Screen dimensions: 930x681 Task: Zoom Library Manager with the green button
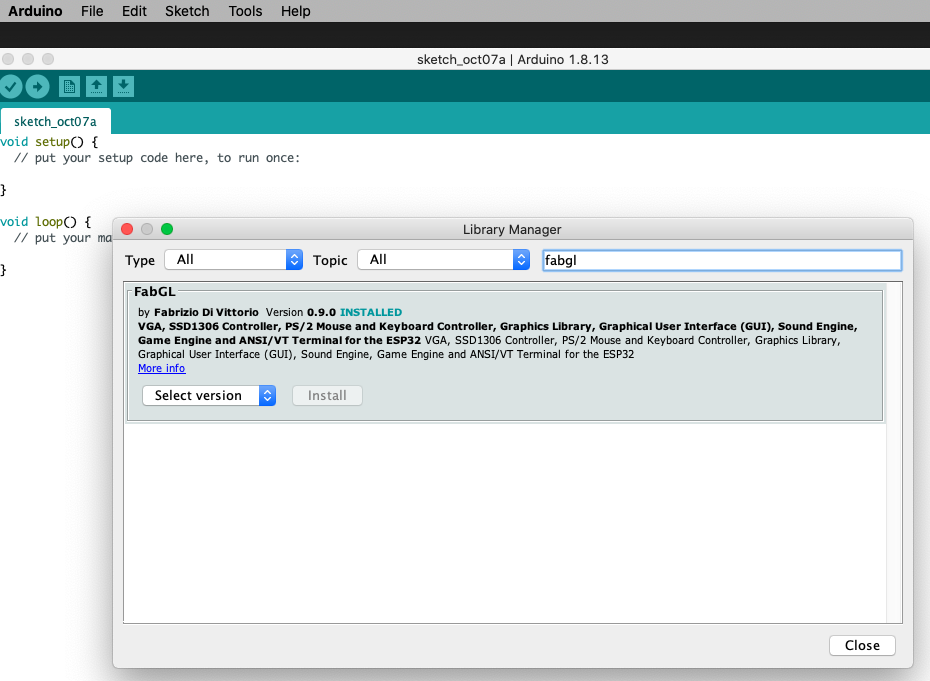[167, 229]
